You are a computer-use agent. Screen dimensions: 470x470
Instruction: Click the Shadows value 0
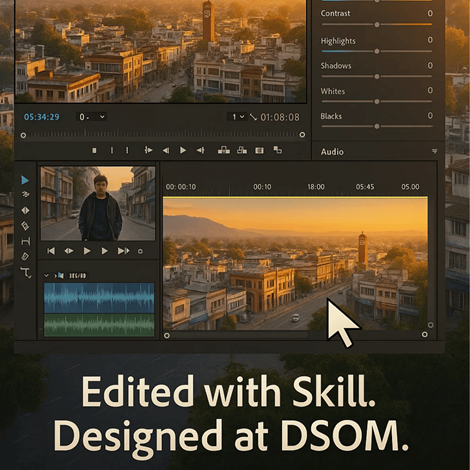(x=430, y=65)
